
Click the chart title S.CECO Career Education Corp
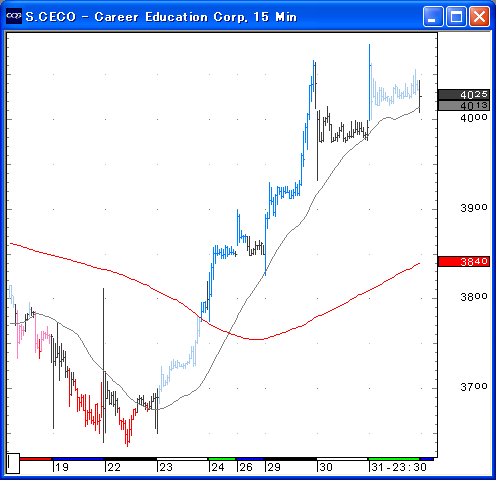click(161, 17)
